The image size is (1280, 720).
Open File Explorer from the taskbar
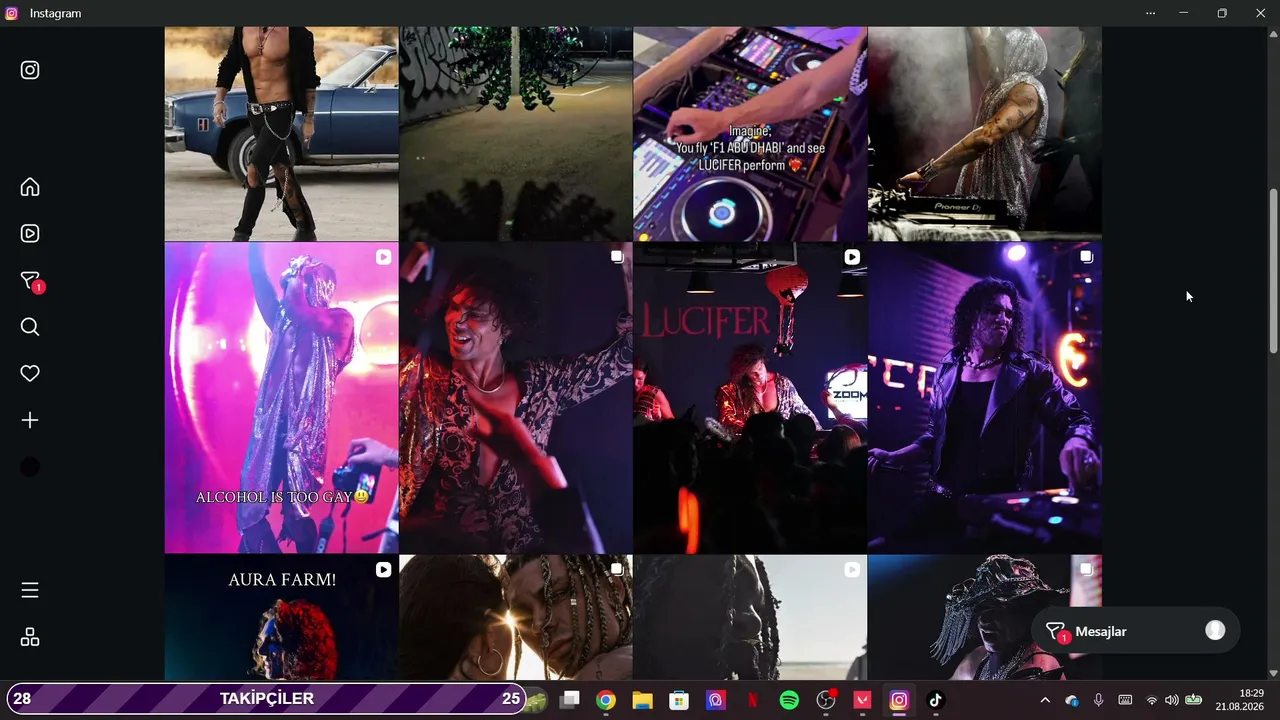(642, 700)
